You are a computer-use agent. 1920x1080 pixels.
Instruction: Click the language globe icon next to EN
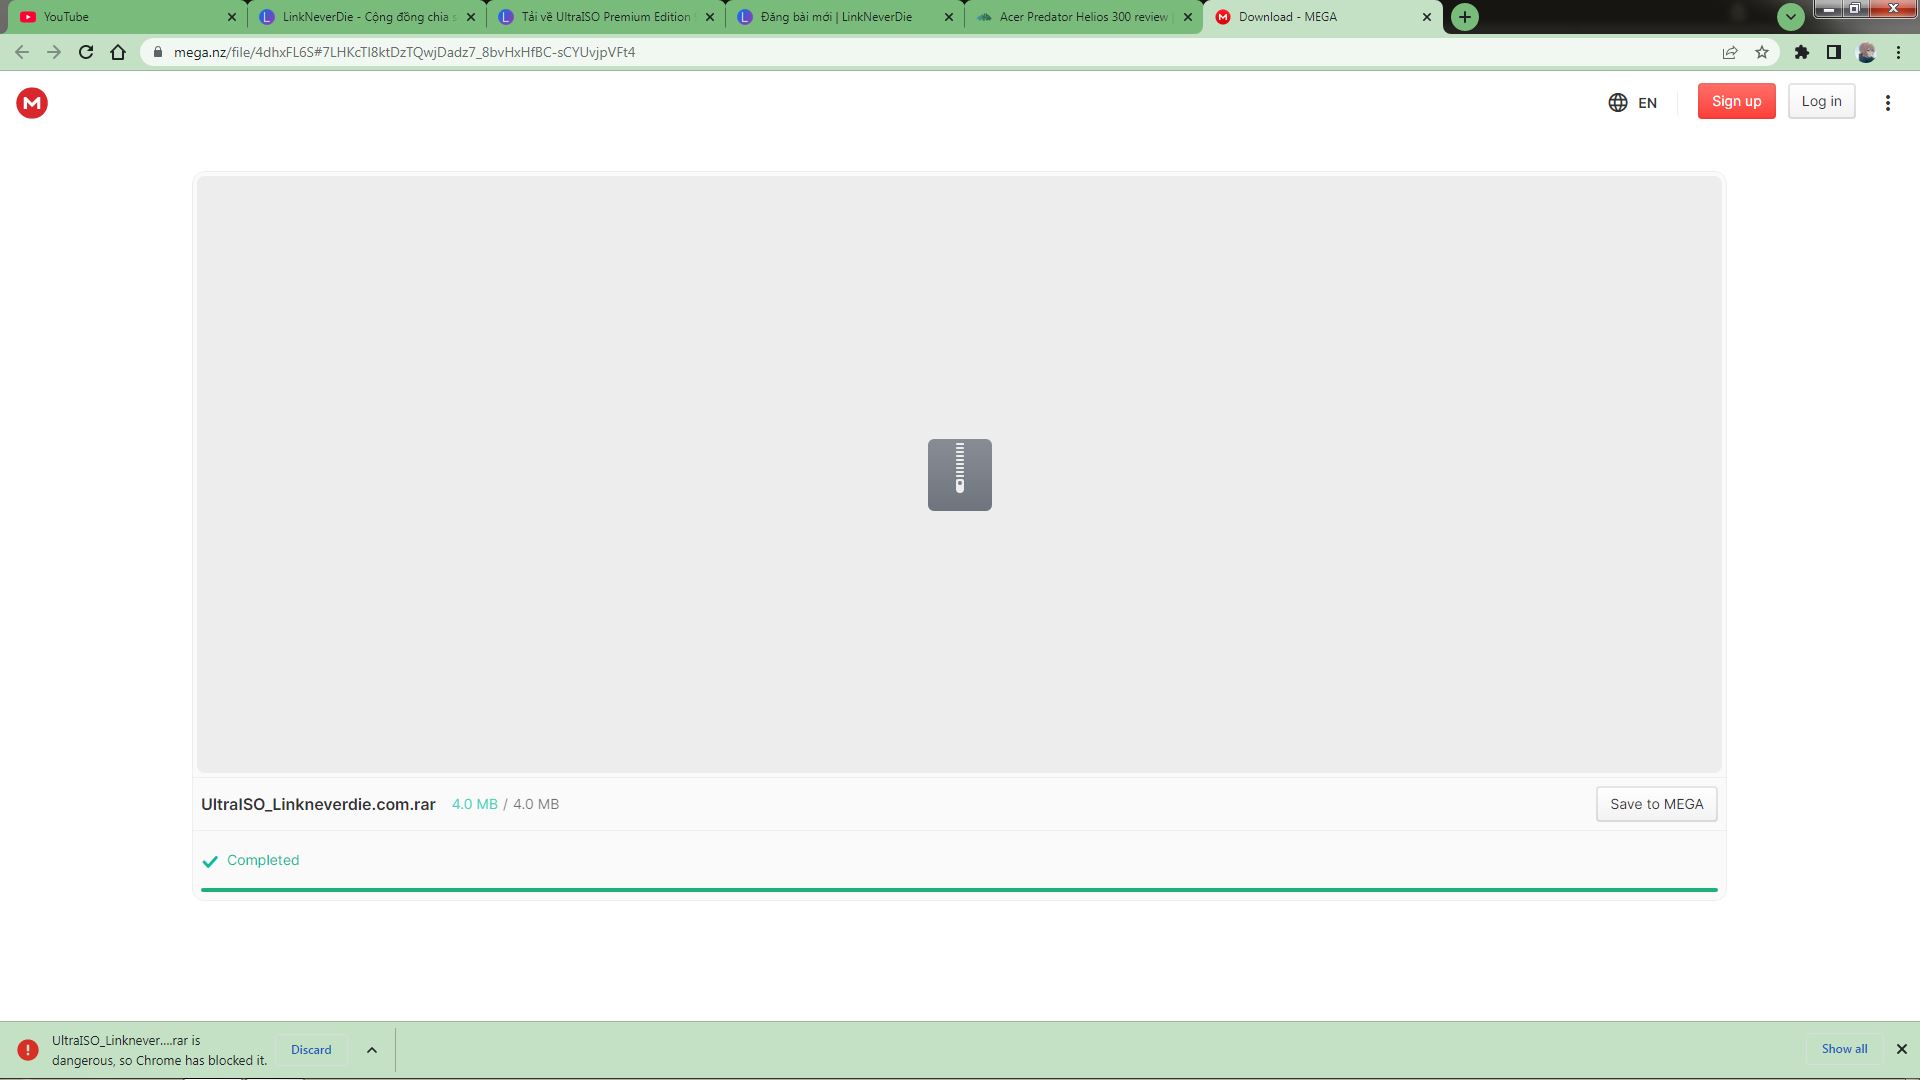(1620, 102)
